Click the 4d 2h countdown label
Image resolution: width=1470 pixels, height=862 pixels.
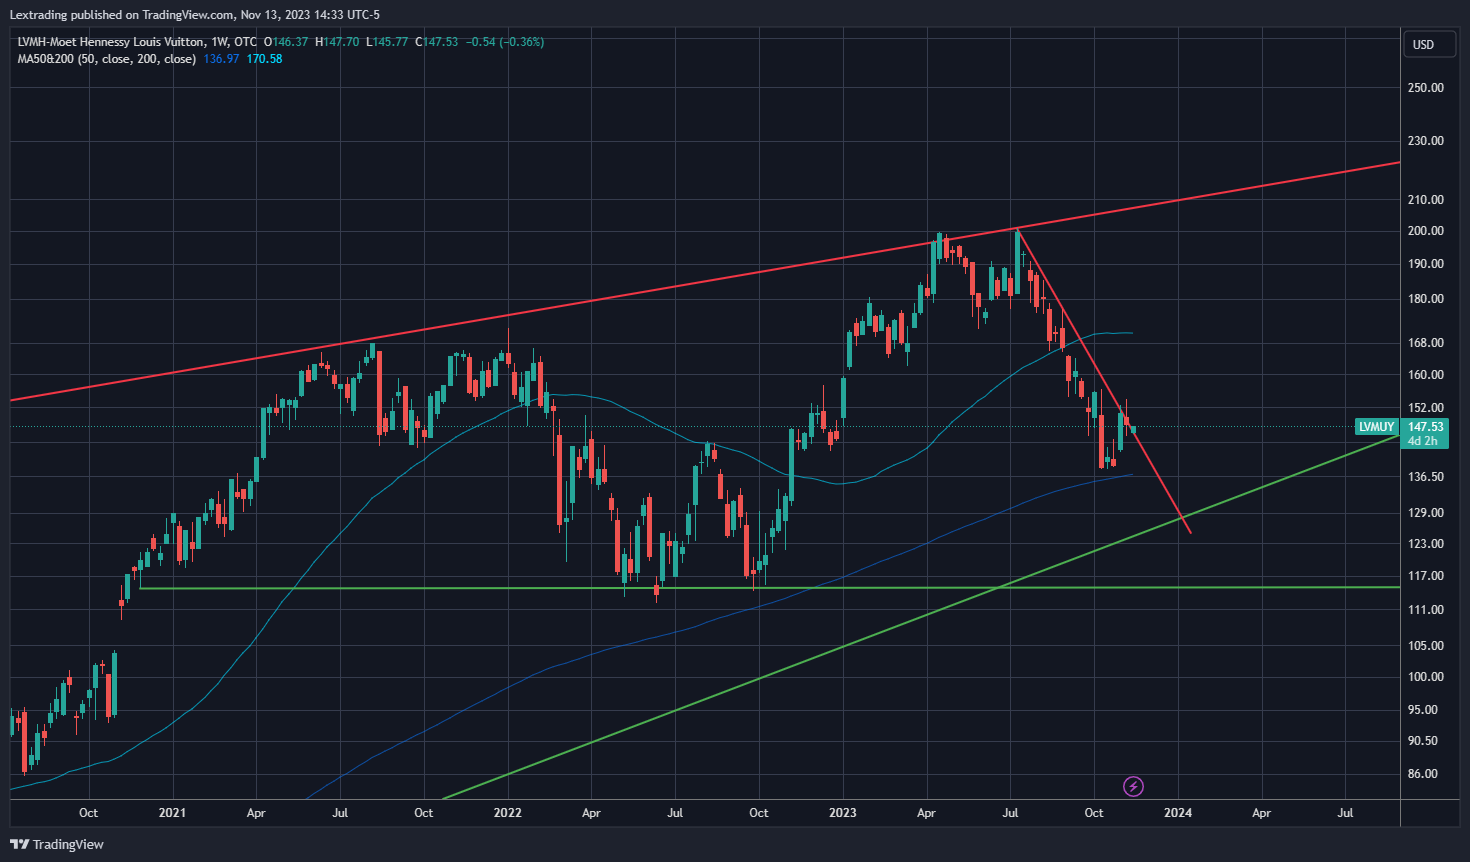pyautogui.click(x=1422, y=441)
